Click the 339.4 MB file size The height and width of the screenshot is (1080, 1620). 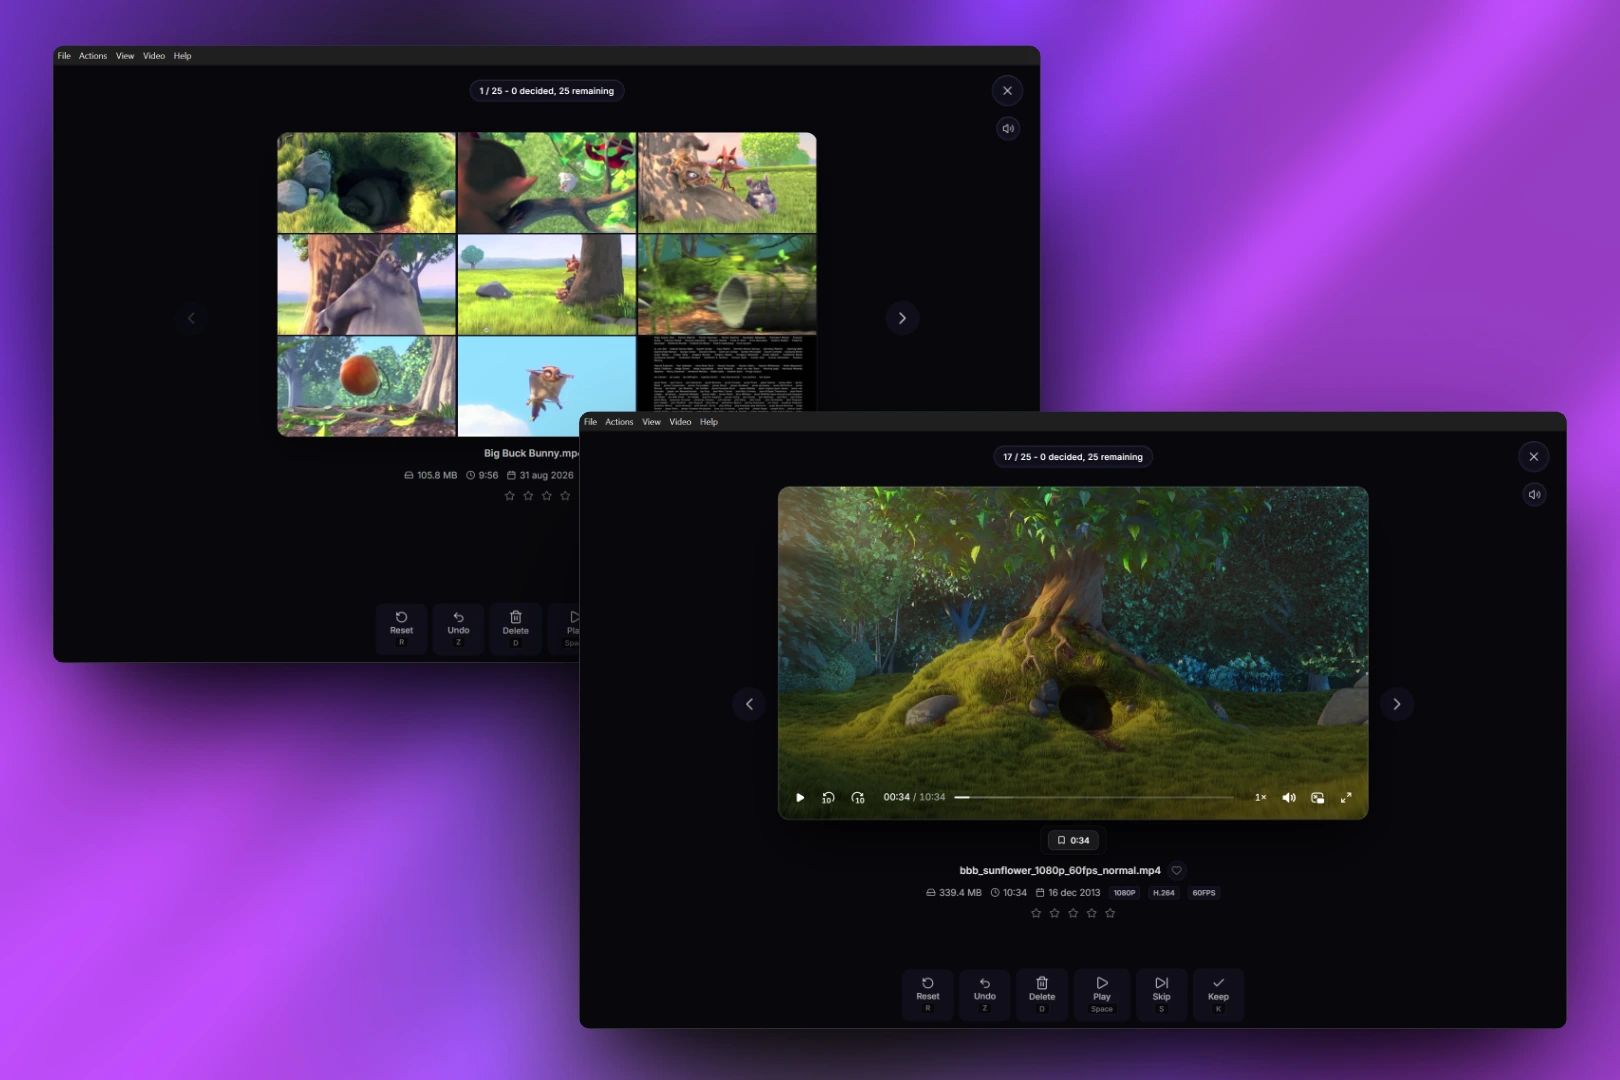click(x=954, y=893)
